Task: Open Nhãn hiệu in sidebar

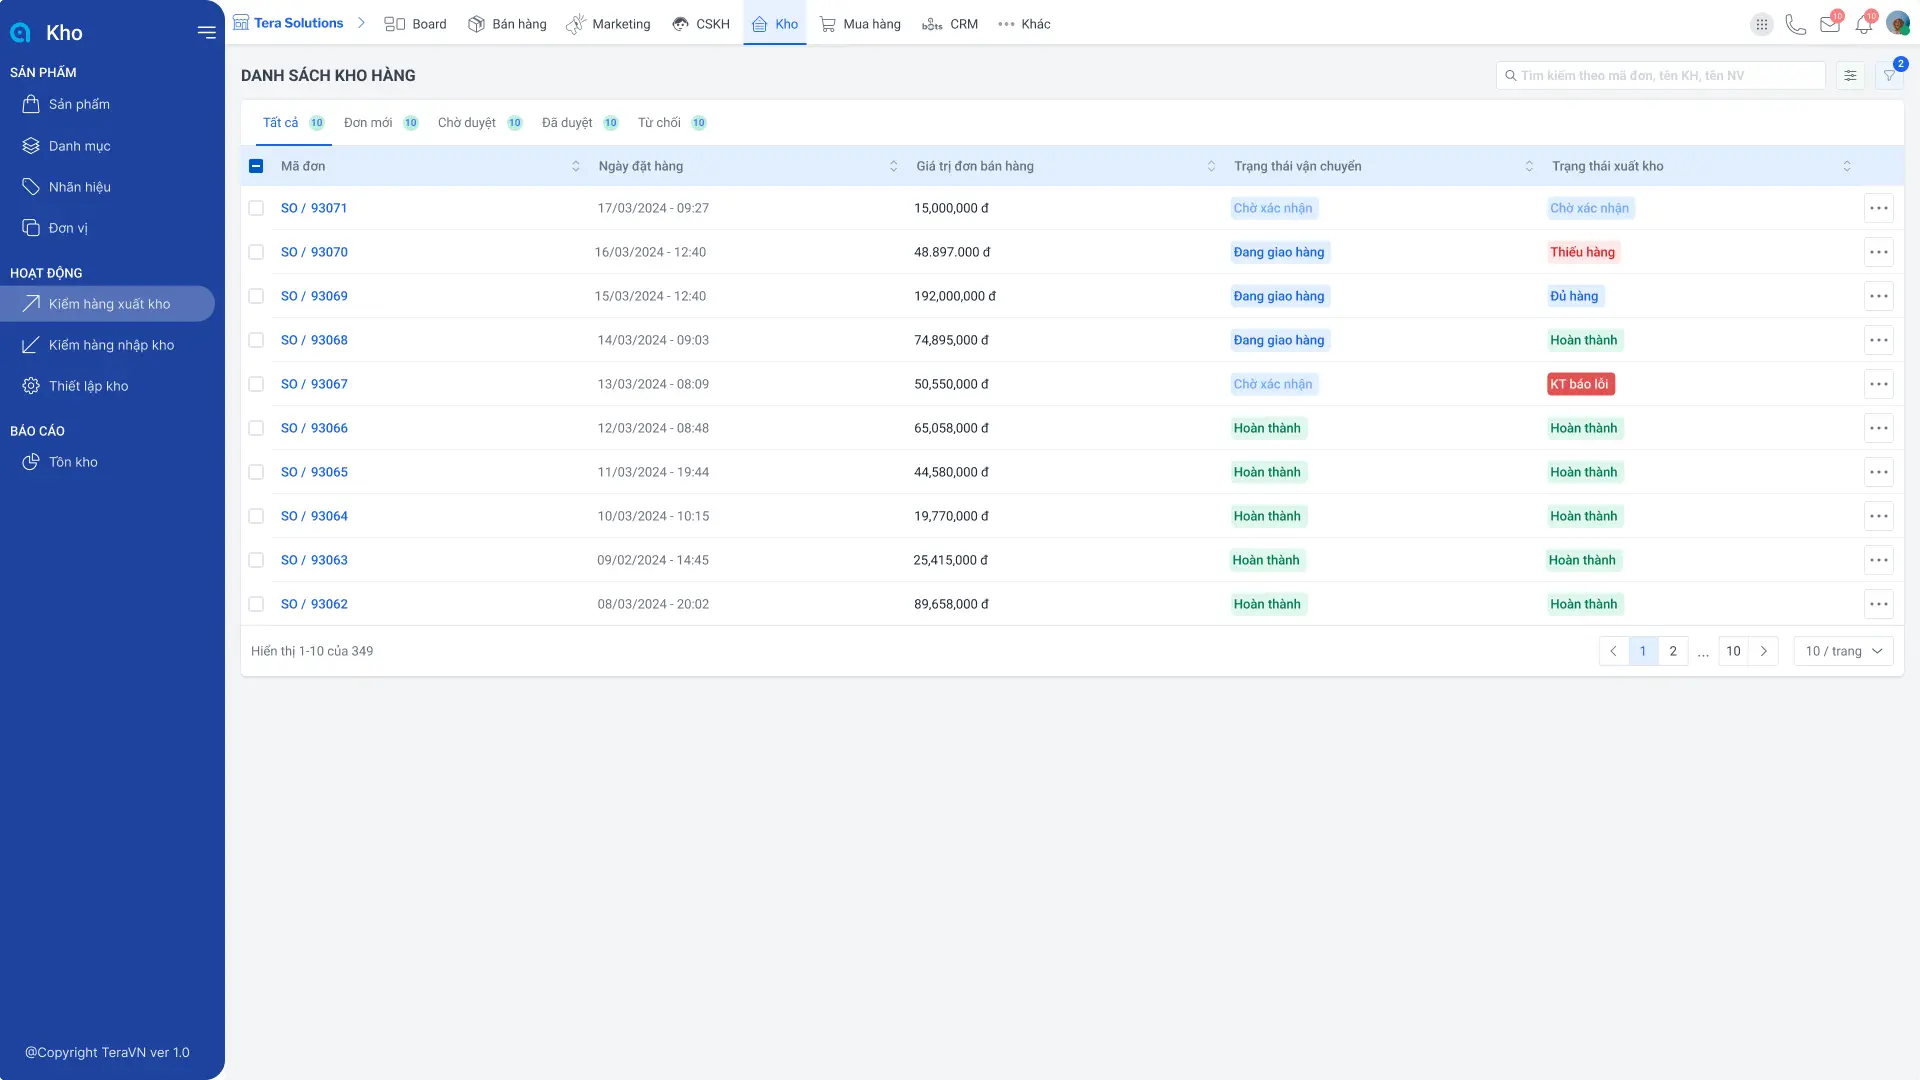Action: click(x=107, y=187)
